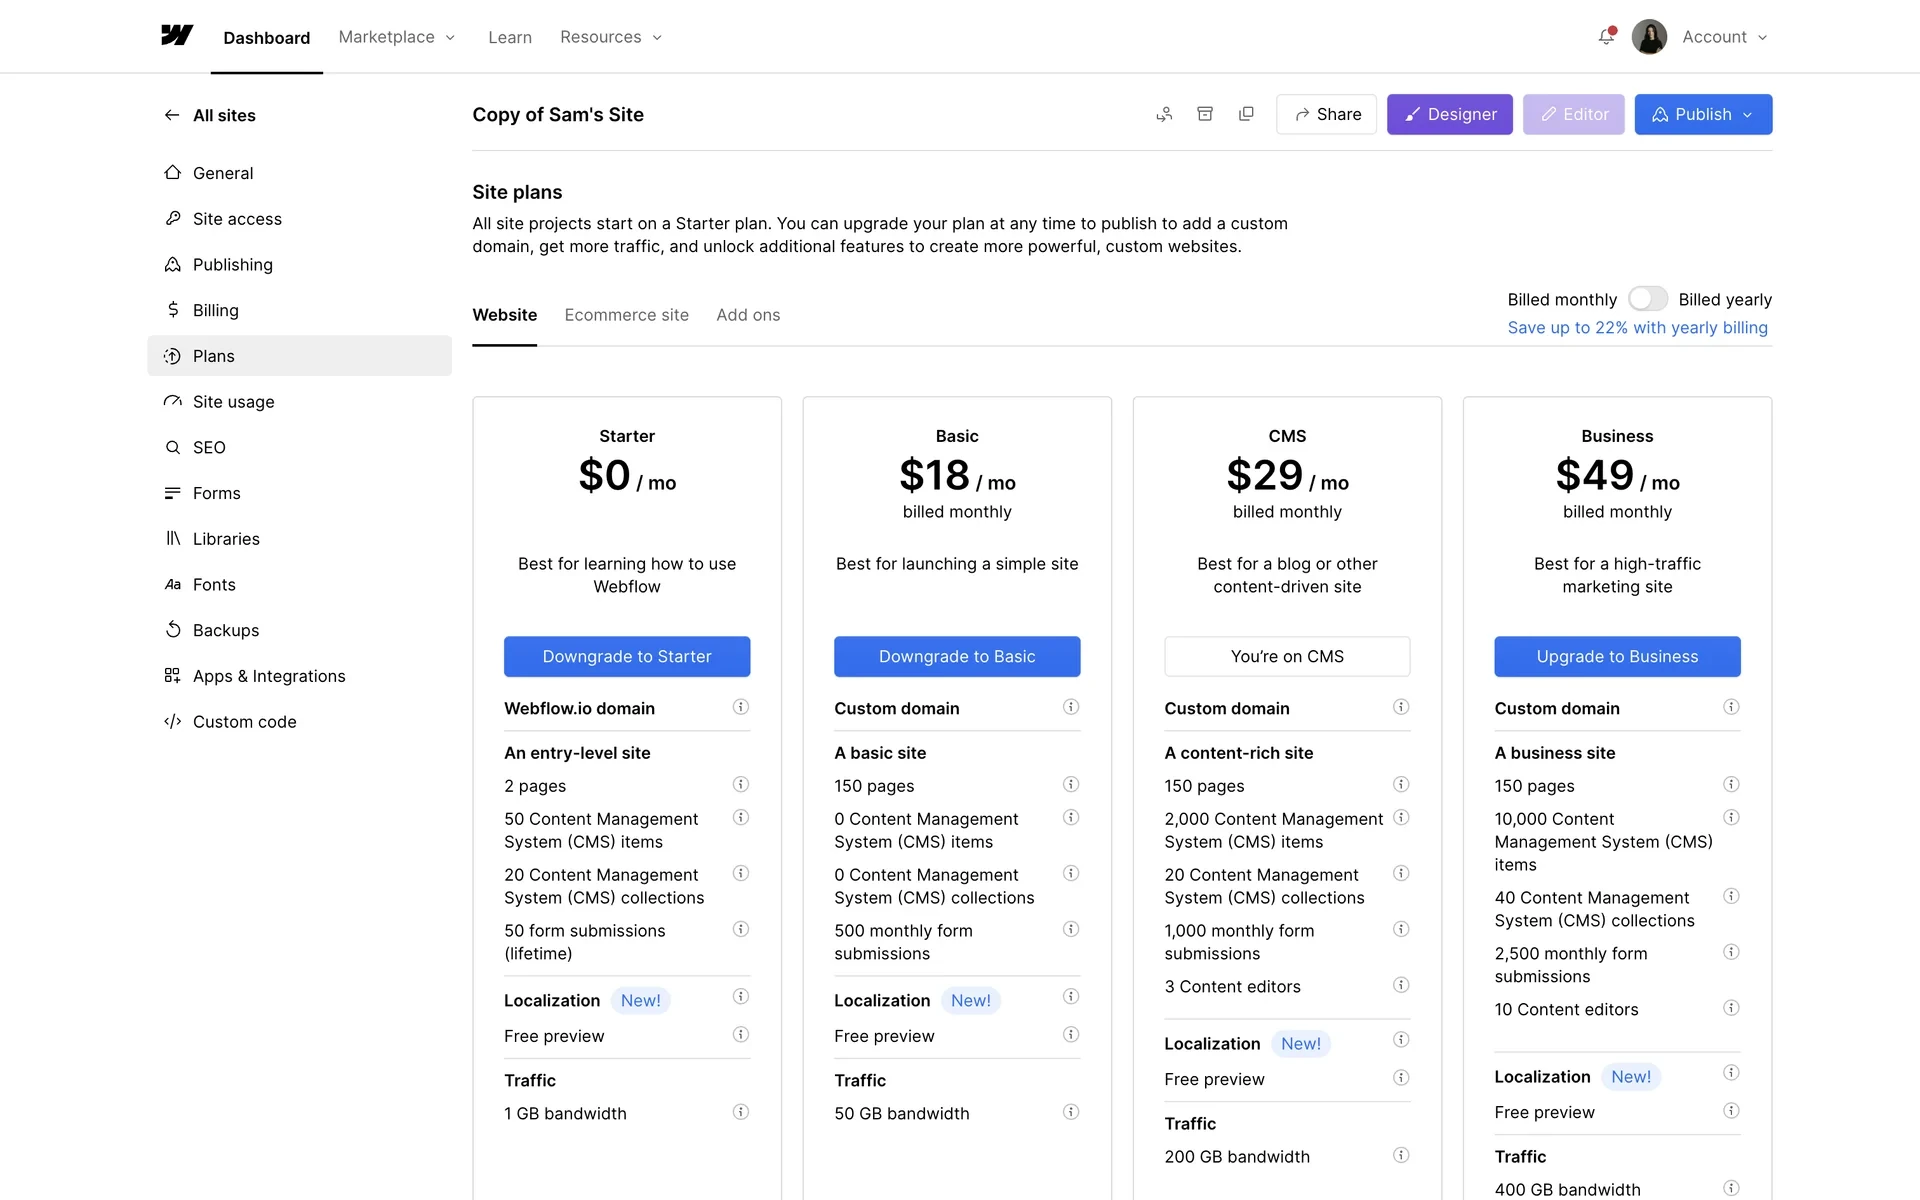1920x1200 pixels.
Task: Open Apps & Integrations in sidebar
Action: coord(299,676)
